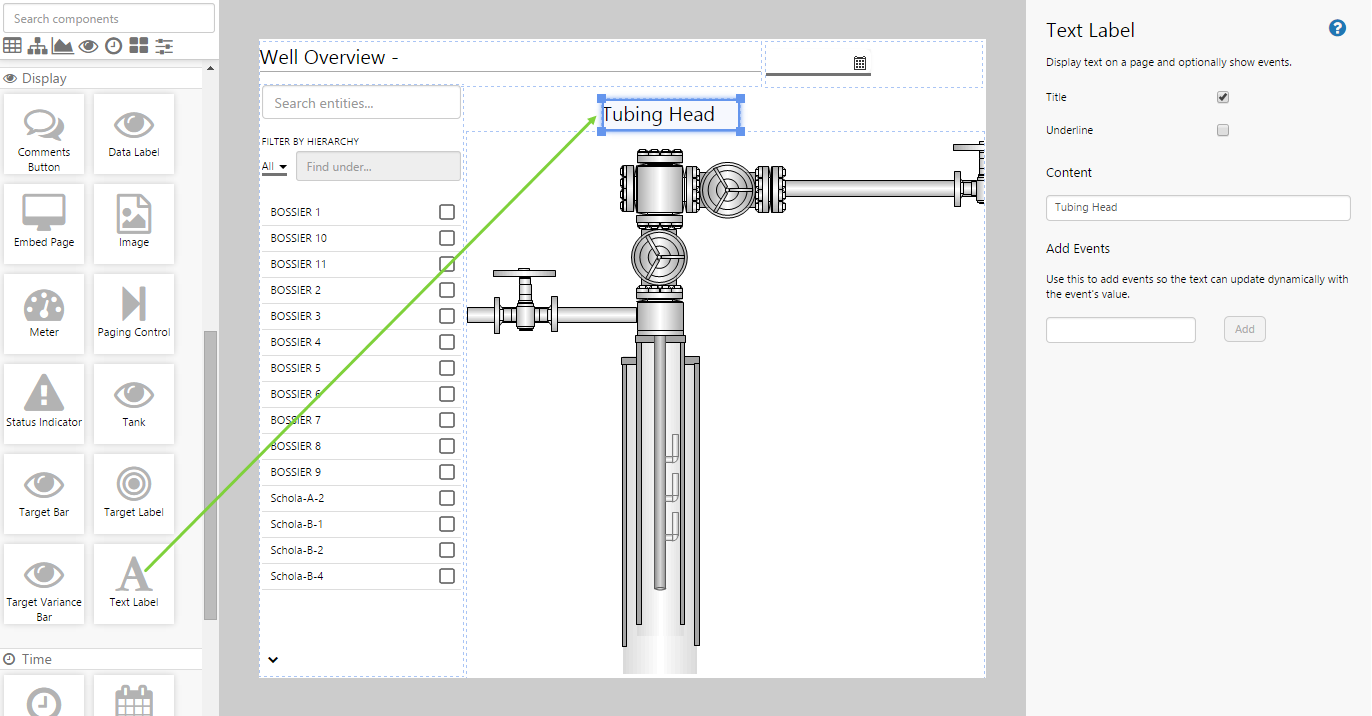This screenshot has height=716, width=1372.
Task: Select the area chart category icon
Action: 63,46
